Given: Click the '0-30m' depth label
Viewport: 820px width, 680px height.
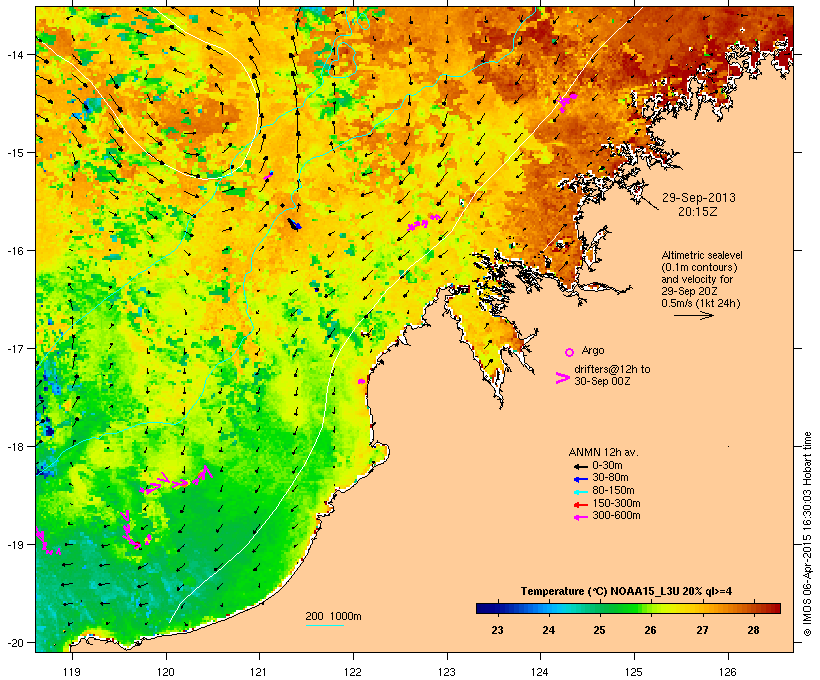Looking at the screenshot, I should click(607, 466).
